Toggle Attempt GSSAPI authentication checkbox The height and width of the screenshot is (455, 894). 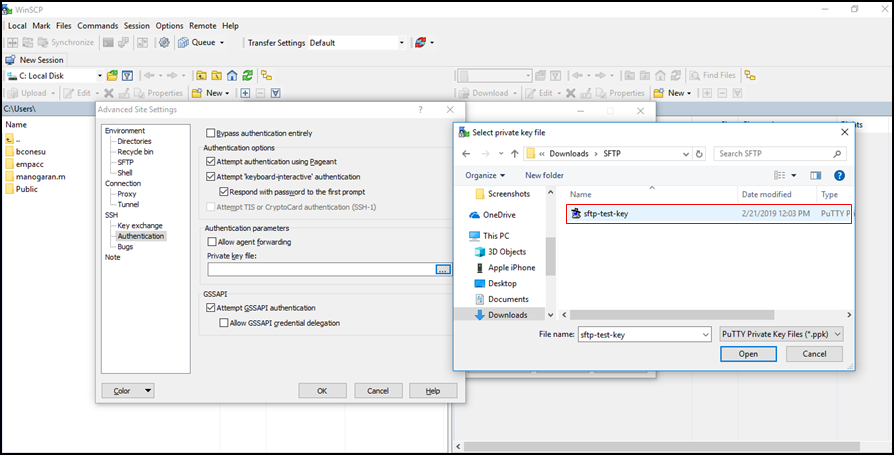click(x=211, y=308)
